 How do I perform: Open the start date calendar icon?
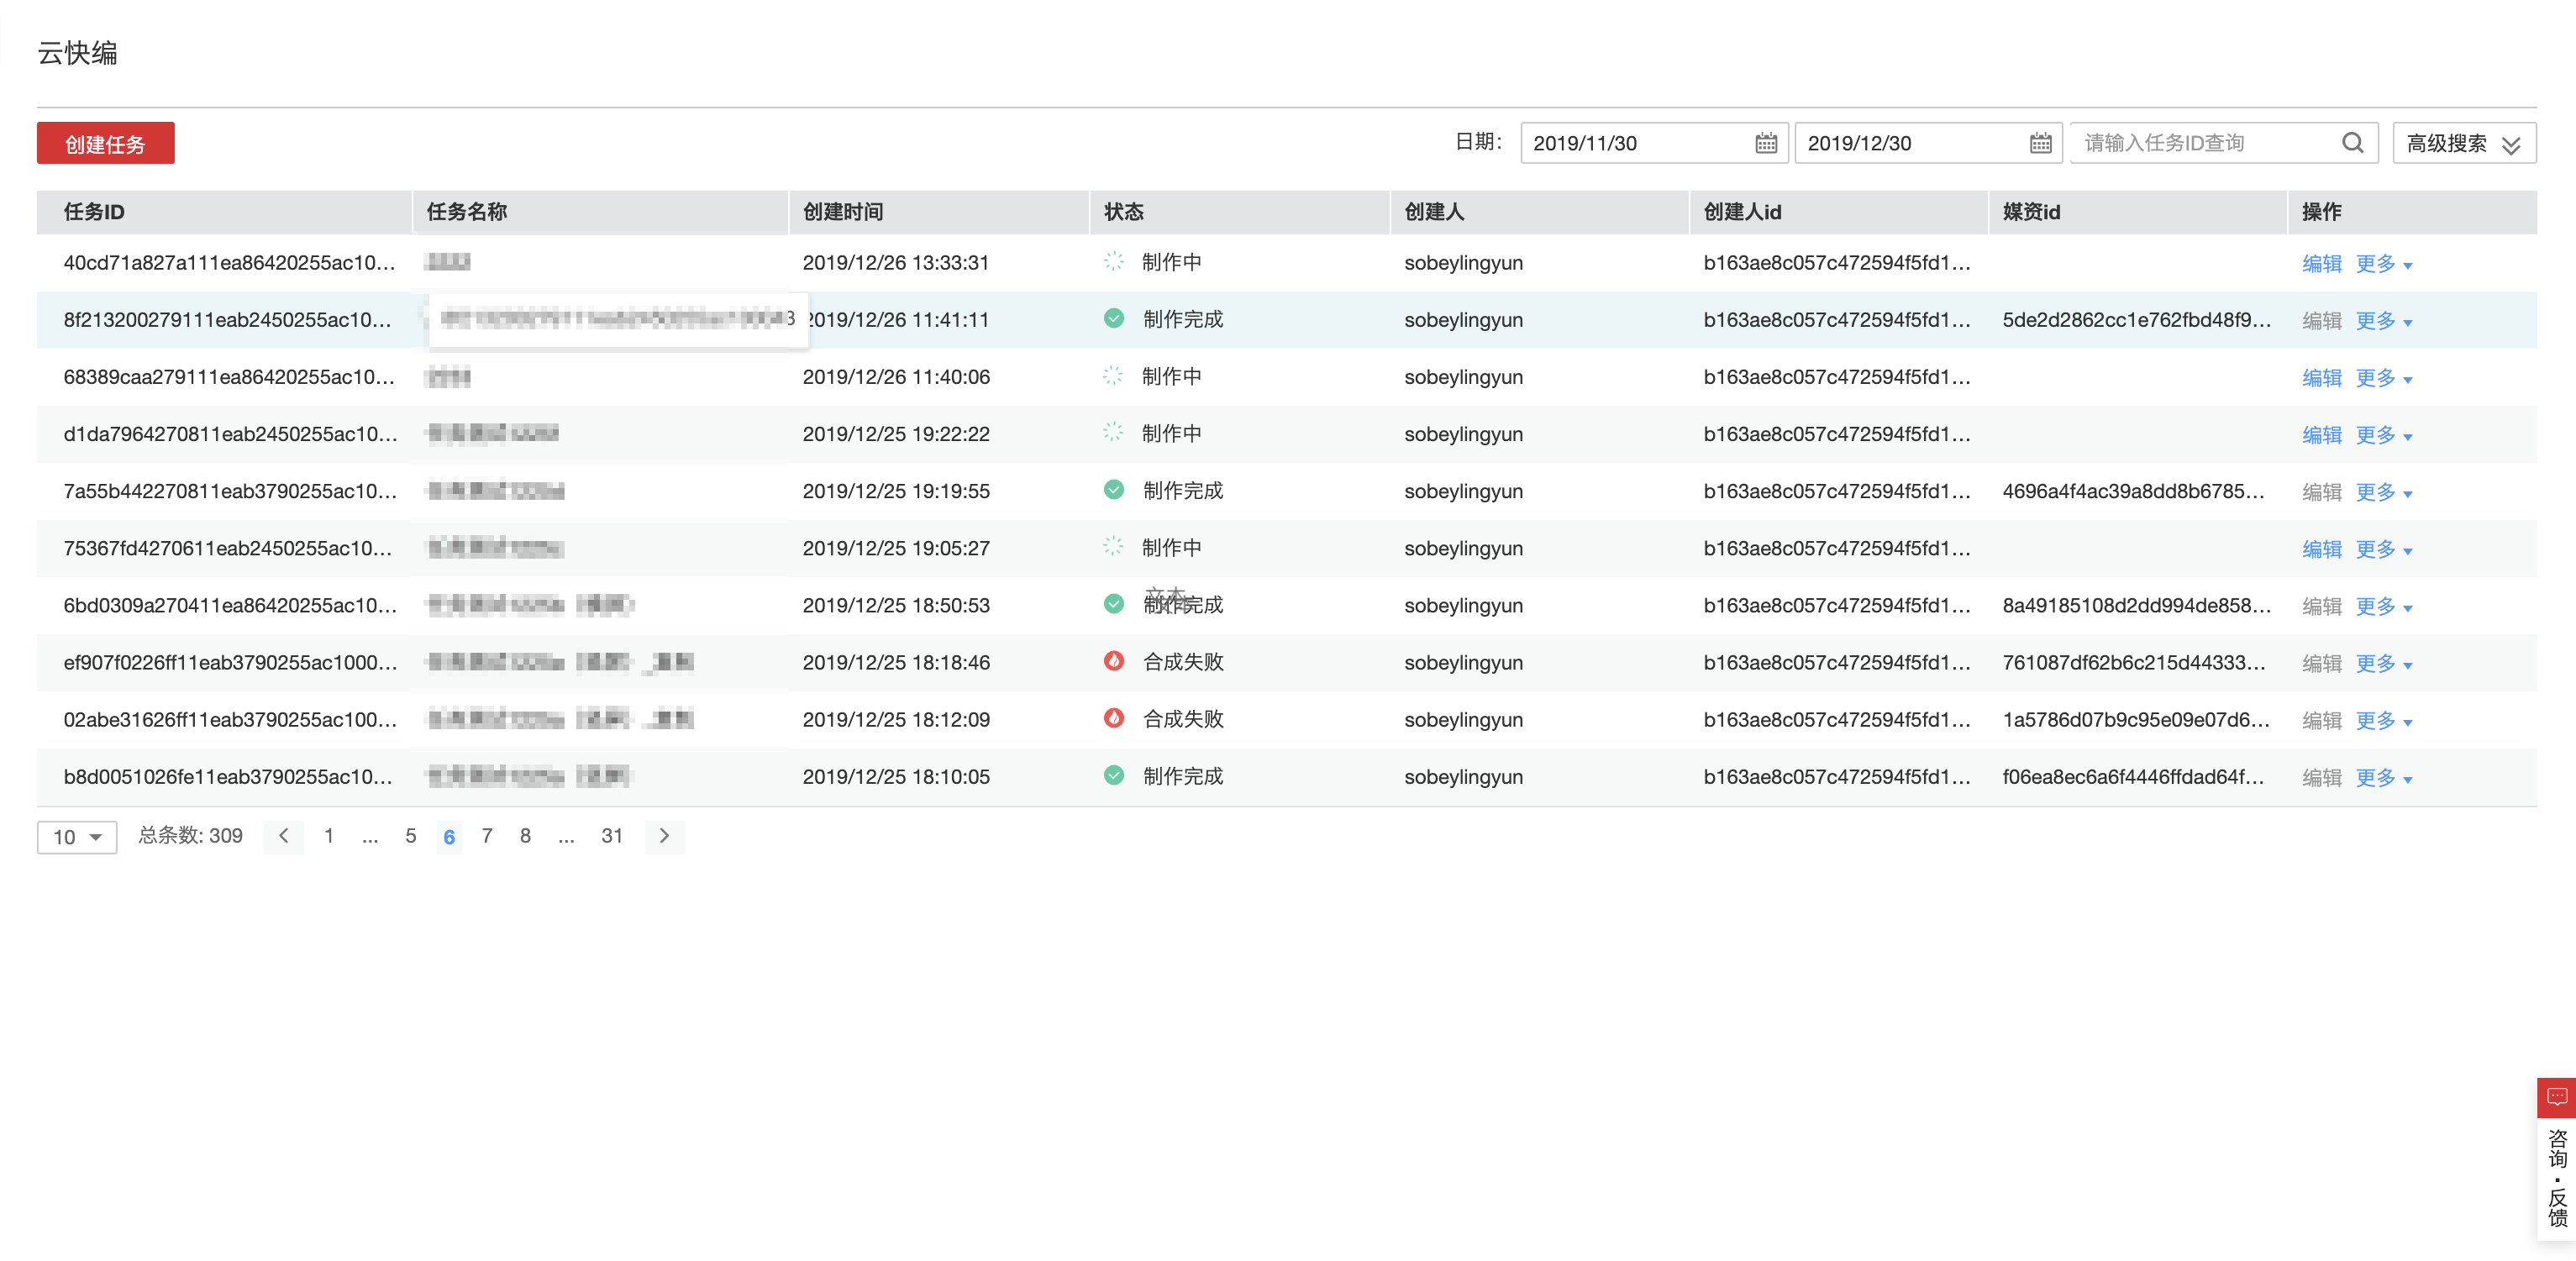click(1766, 143)
